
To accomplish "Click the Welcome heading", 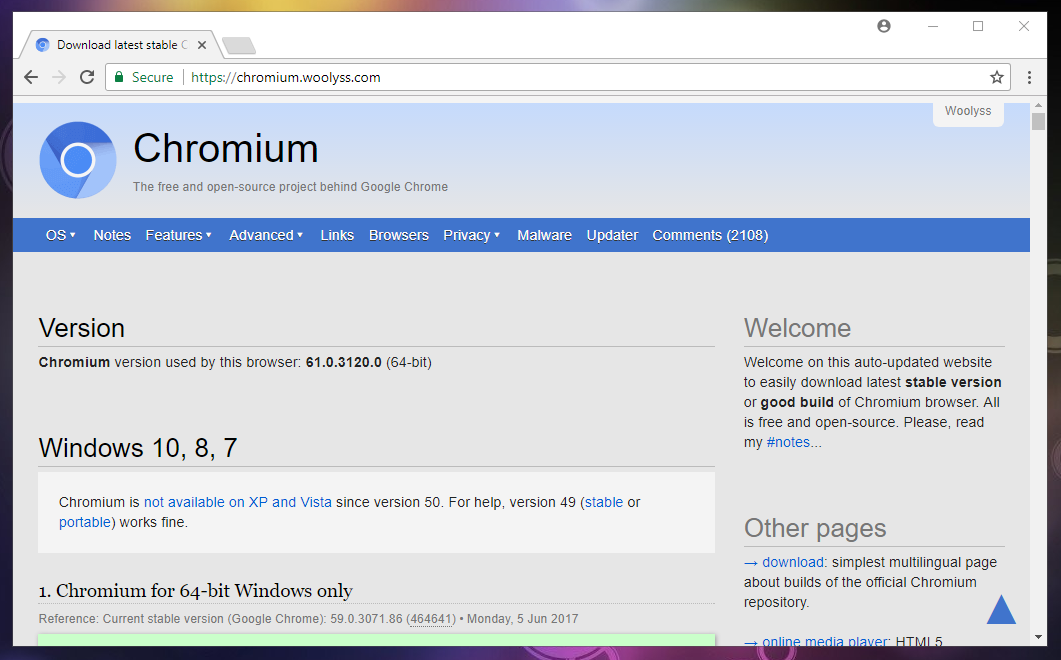I will click(797, 328).
